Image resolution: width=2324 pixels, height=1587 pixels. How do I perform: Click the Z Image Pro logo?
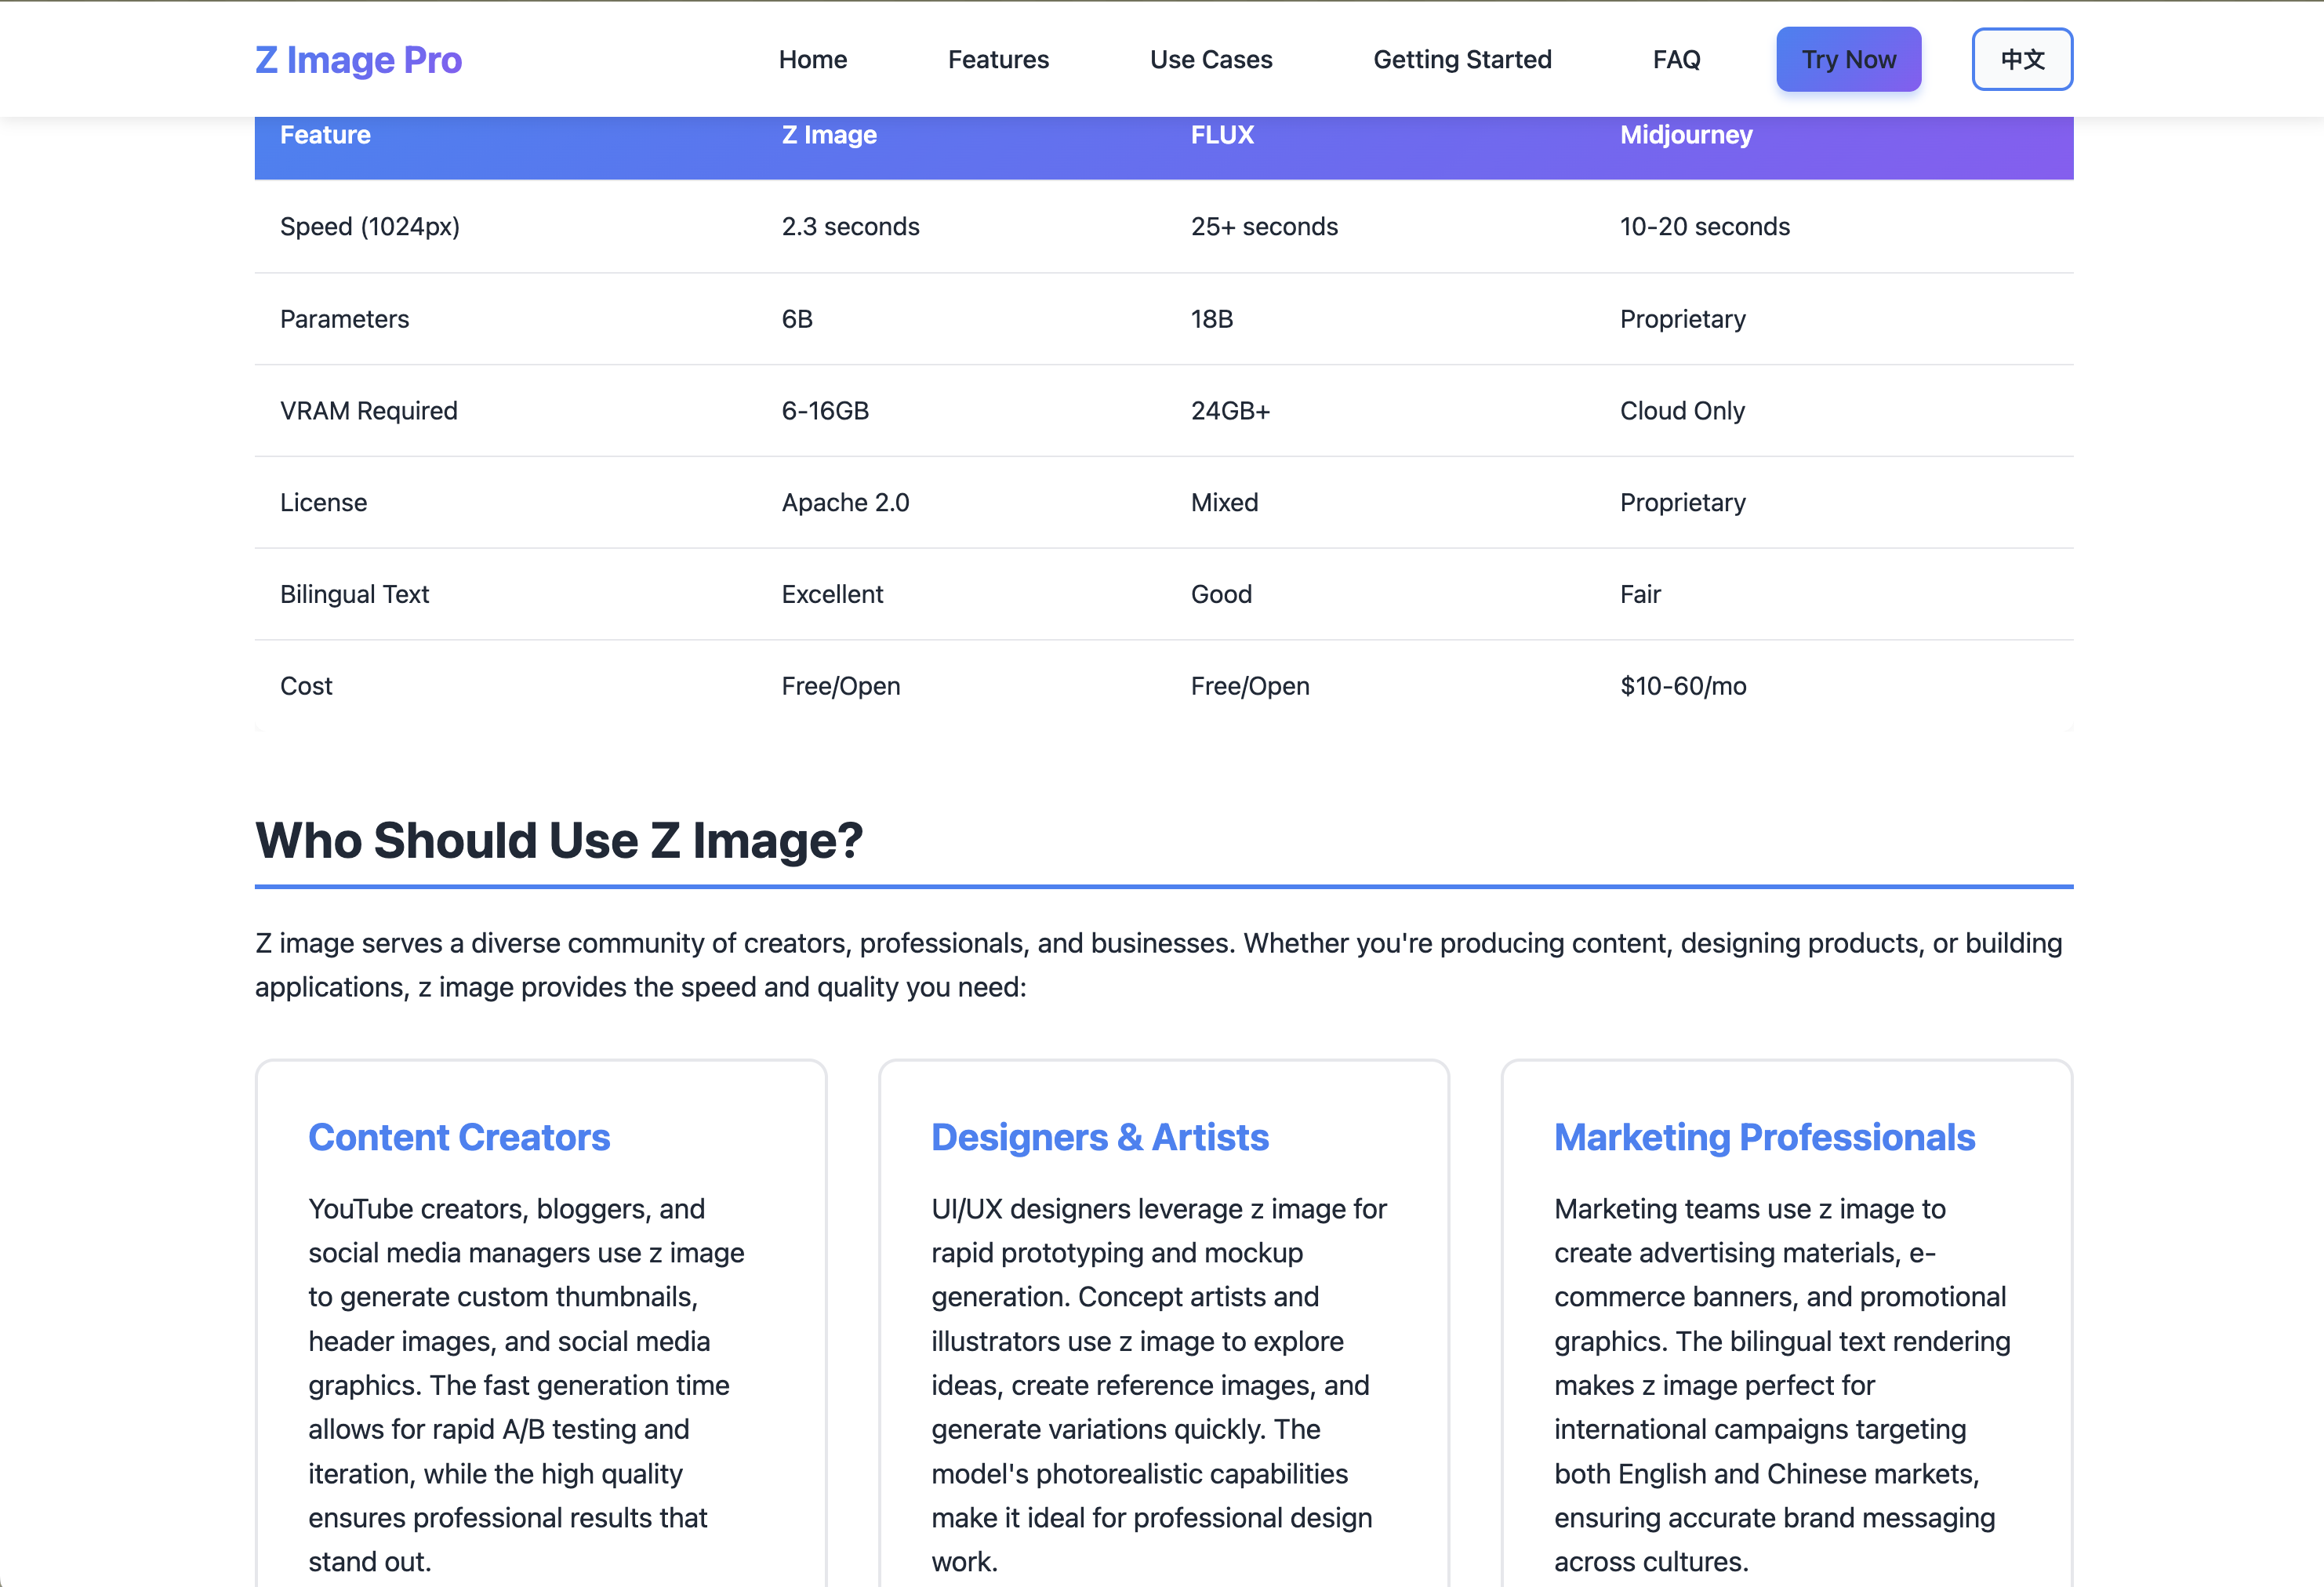click(358, 59)
